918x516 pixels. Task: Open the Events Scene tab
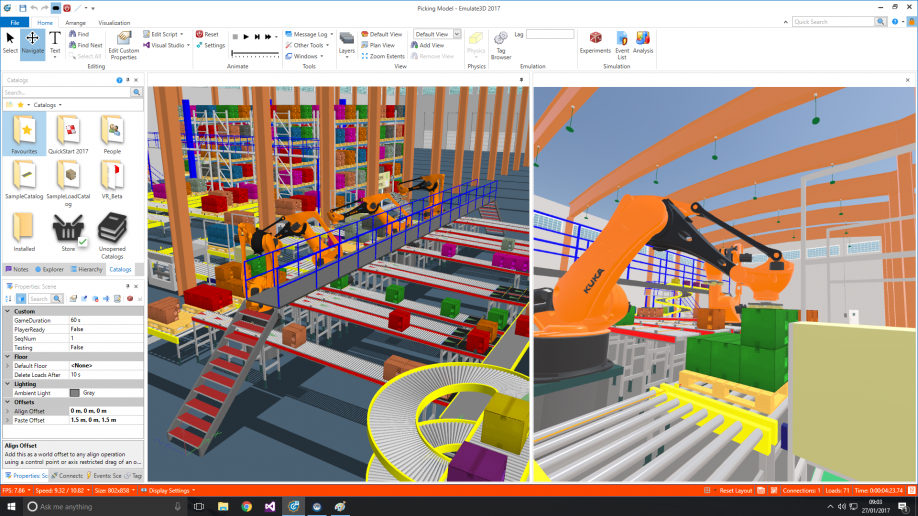click(105, 476)
